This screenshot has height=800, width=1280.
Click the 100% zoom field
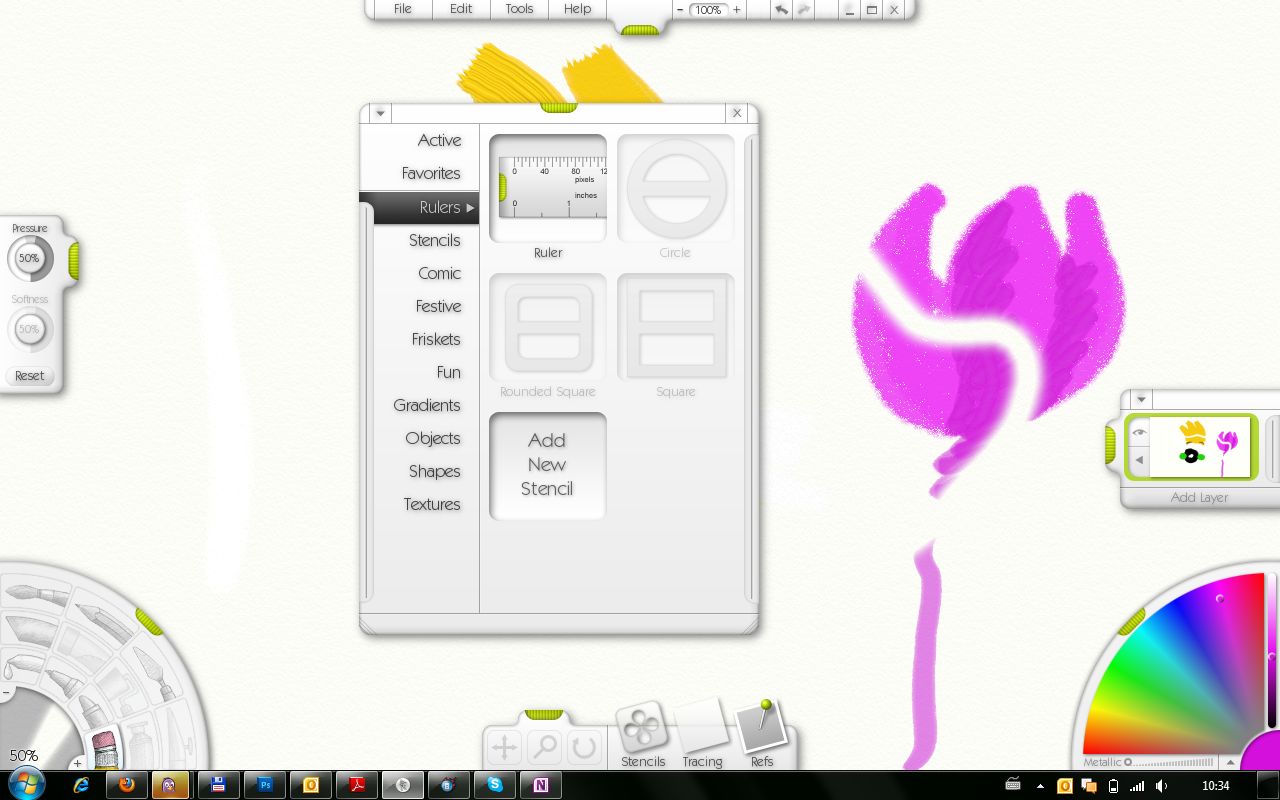[709, 9]
